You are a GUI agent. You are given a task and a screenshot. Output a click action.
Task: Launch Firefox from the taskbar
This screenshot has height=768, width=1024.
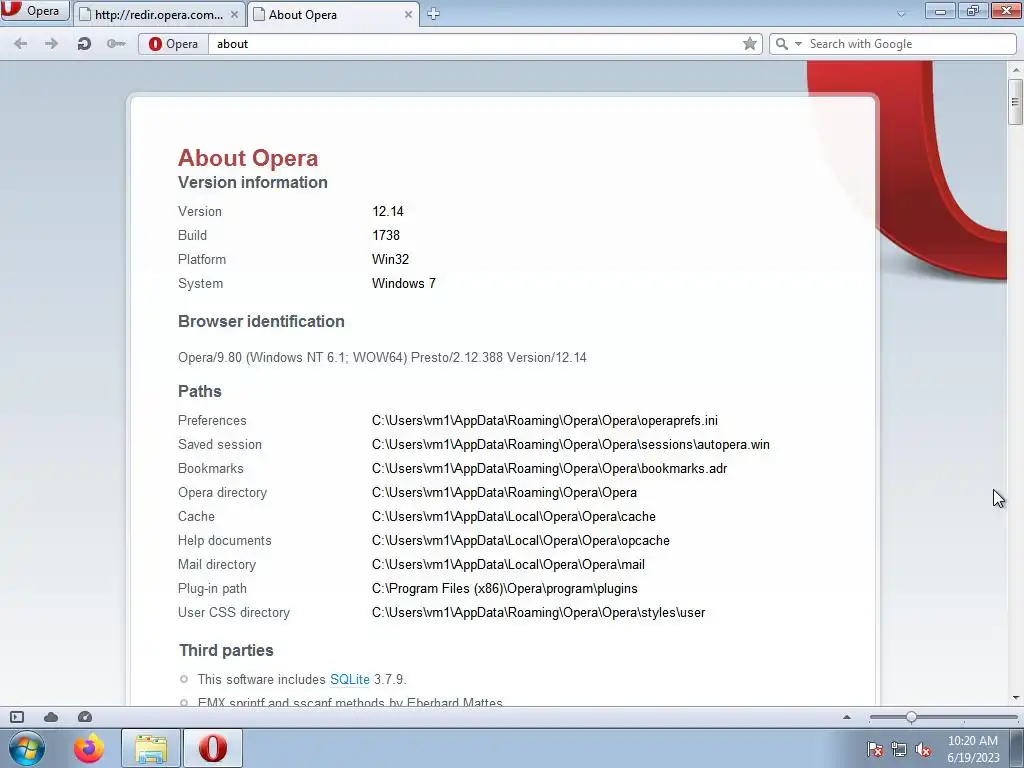coord(88,748)
